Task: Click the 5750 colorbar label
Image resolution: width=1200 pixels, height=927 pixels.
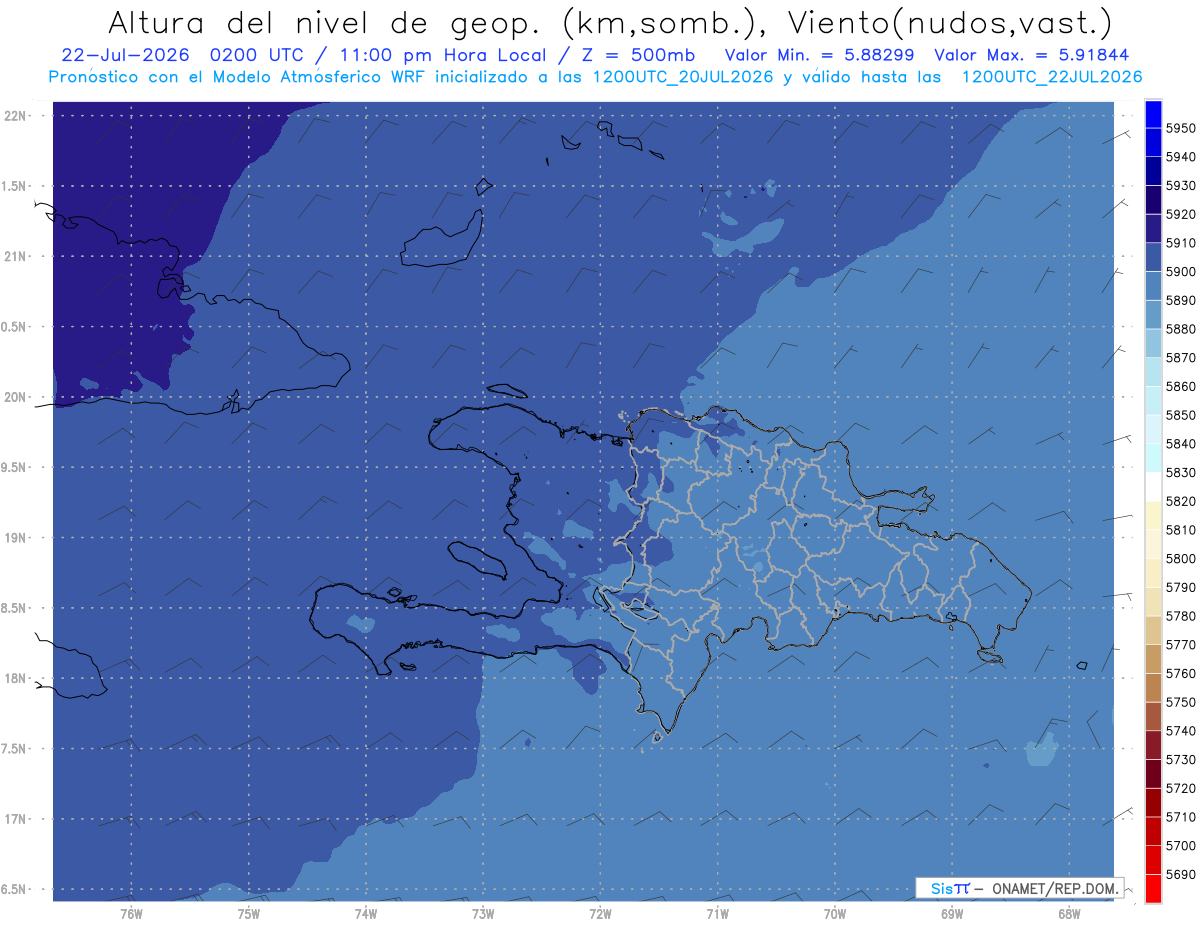Action: coord(1181,702)
